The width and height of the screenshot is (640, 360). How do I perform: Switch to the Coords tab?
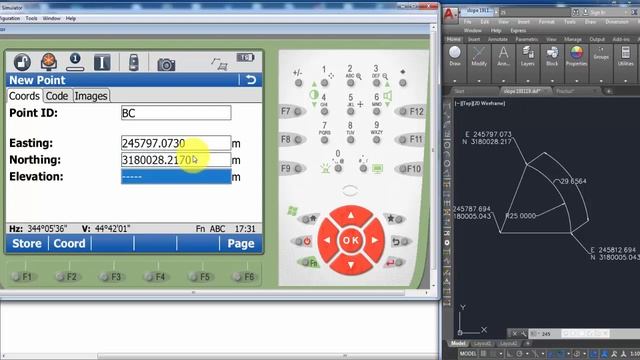point(24,96)
